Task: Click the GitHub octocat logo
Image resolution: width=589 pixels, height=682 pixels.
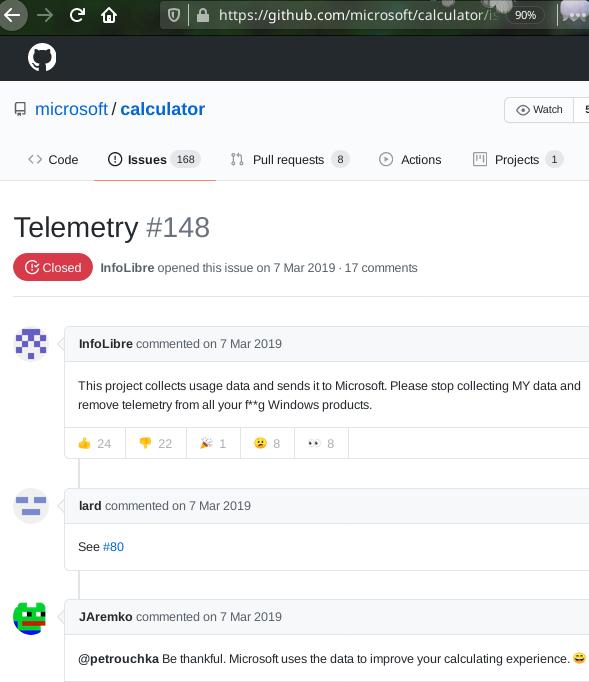Action: tap(42, 57)
